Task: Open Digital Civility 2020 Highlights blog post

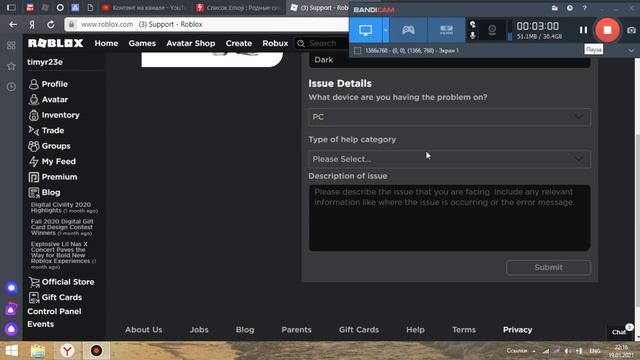Action: tap(64, 207)
